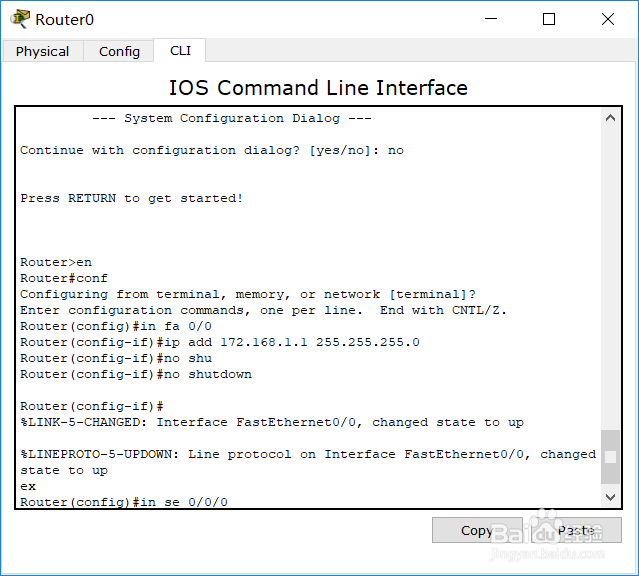
Task: Click the 'Continue with configuration dialog?' line
Action: pos(212,150)
